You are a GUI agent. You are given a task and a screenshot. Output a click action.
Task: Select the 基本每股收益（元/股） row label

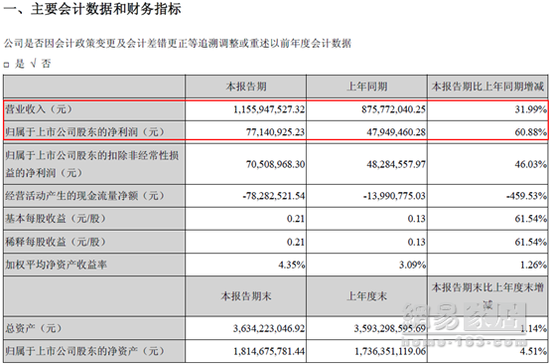click(x=55, y=218)
